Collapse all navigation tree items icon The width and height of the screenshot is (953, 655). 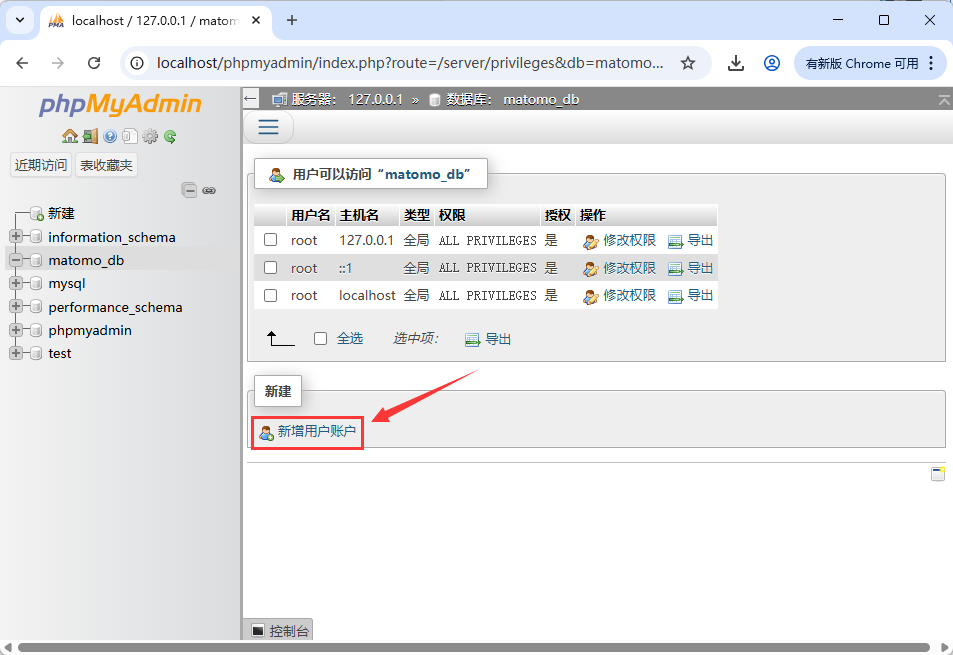pos(189,190)
